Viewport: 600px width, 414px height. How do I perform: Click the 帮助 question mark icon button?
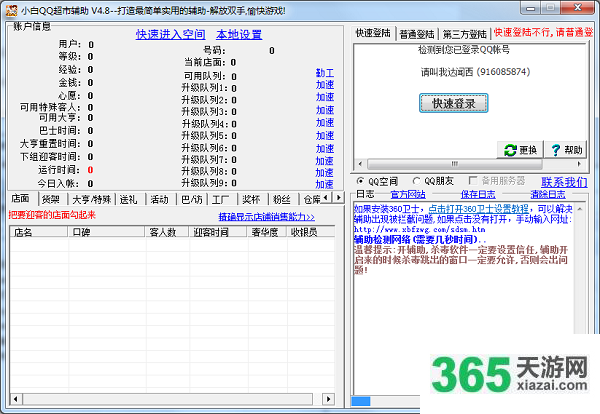(565, 149)
